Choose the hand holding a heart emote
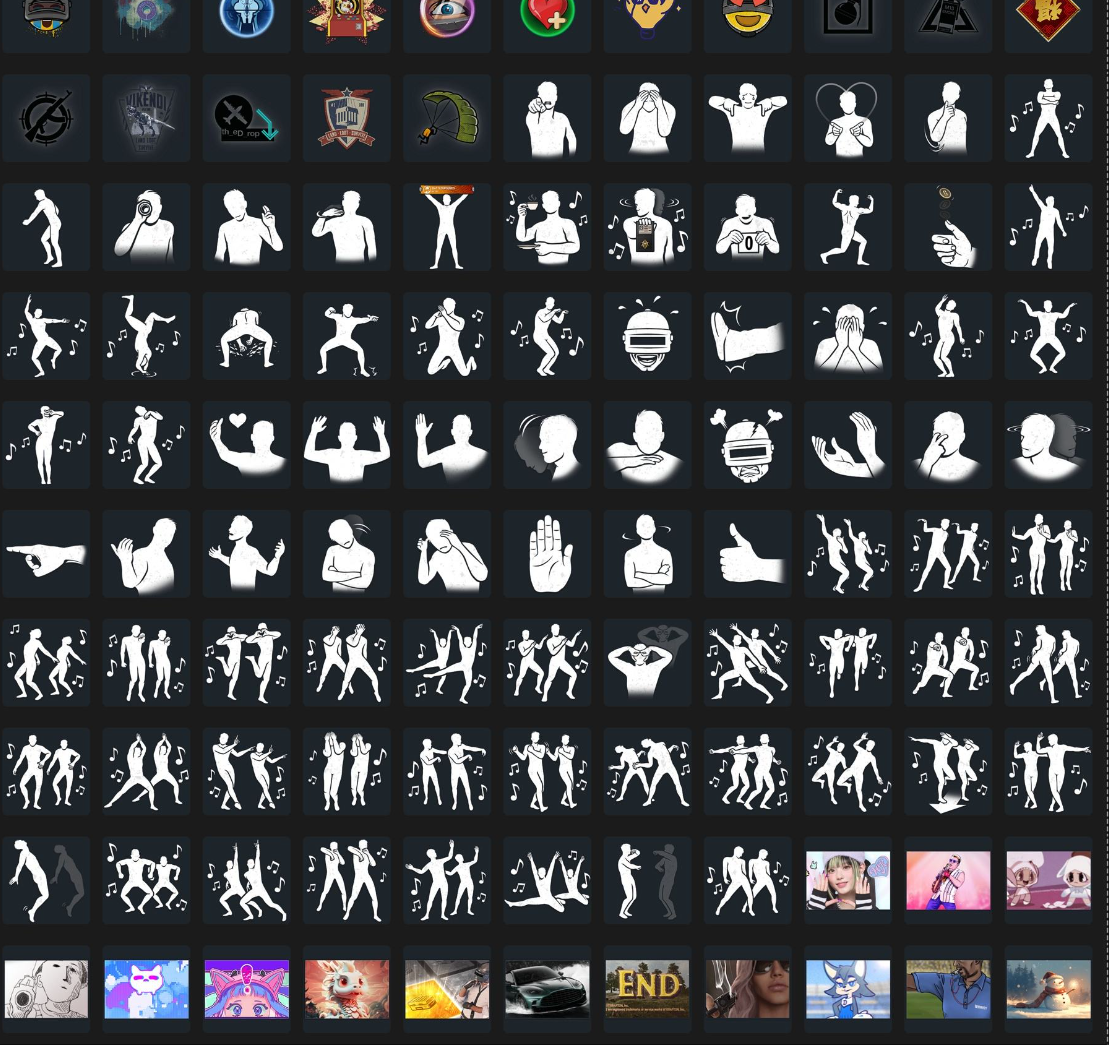Viewport: 1109px width, 1045px height. [247, 445]
